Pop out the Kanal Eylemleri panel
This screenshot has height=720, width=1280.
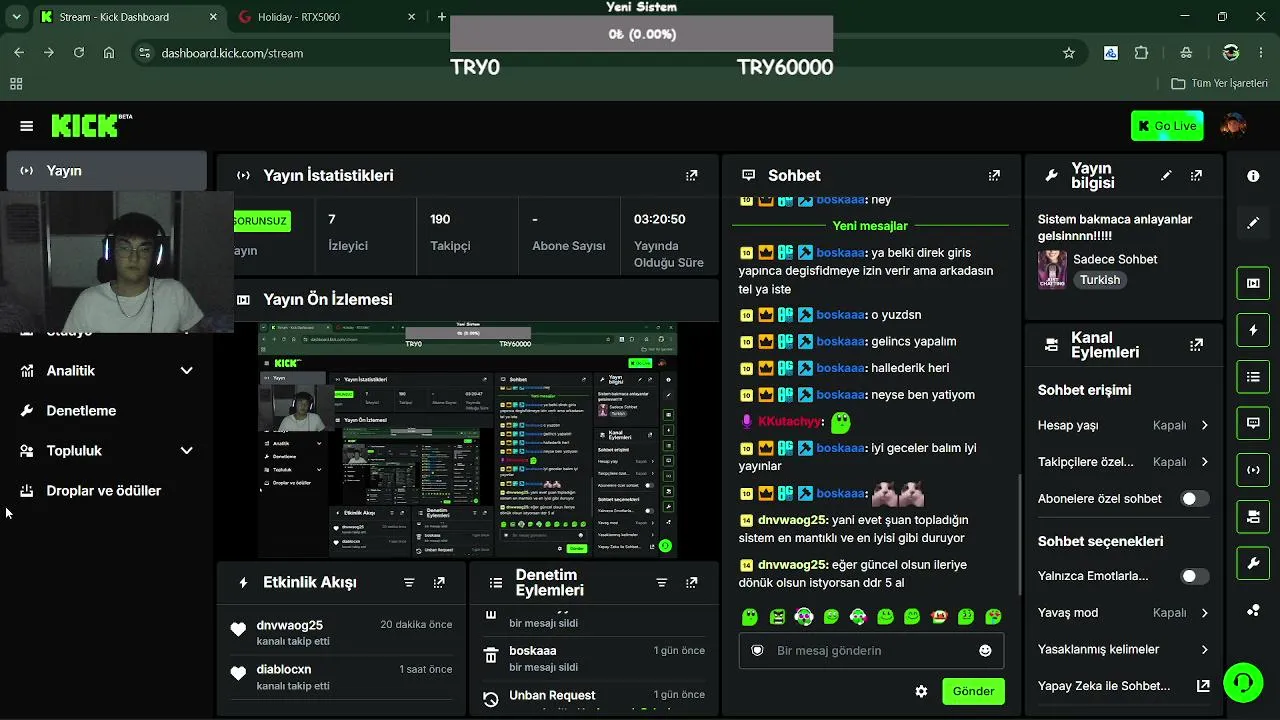1196,345
